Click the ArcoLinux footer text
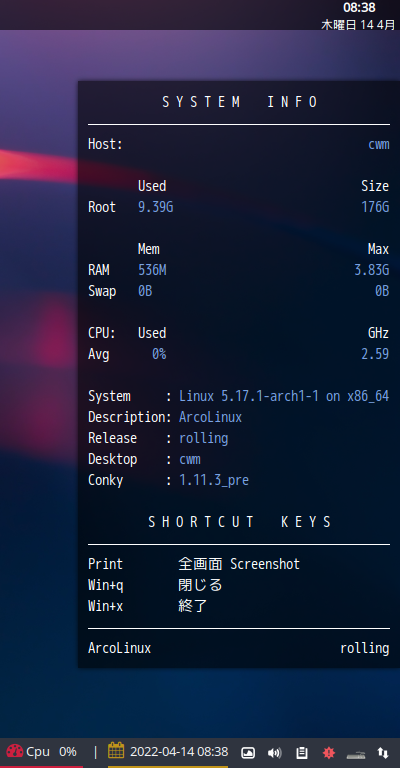Viewport: 400px width, 768px height. pos(119,648)
